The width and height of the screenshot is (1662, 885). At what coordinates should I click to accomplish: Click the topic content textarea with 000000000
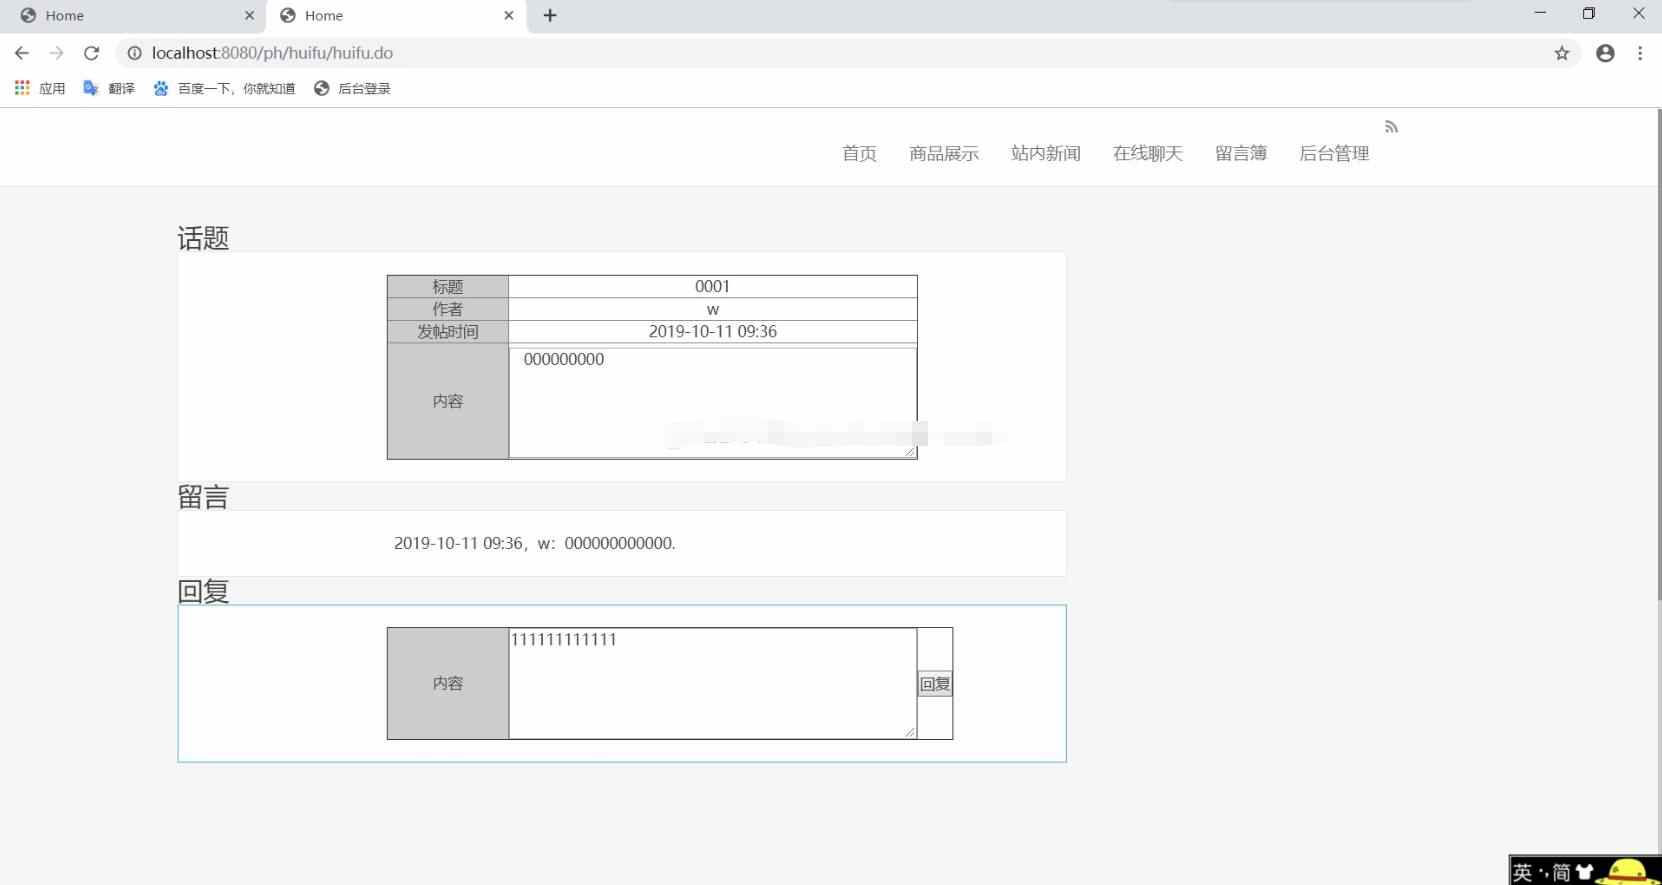713,402
